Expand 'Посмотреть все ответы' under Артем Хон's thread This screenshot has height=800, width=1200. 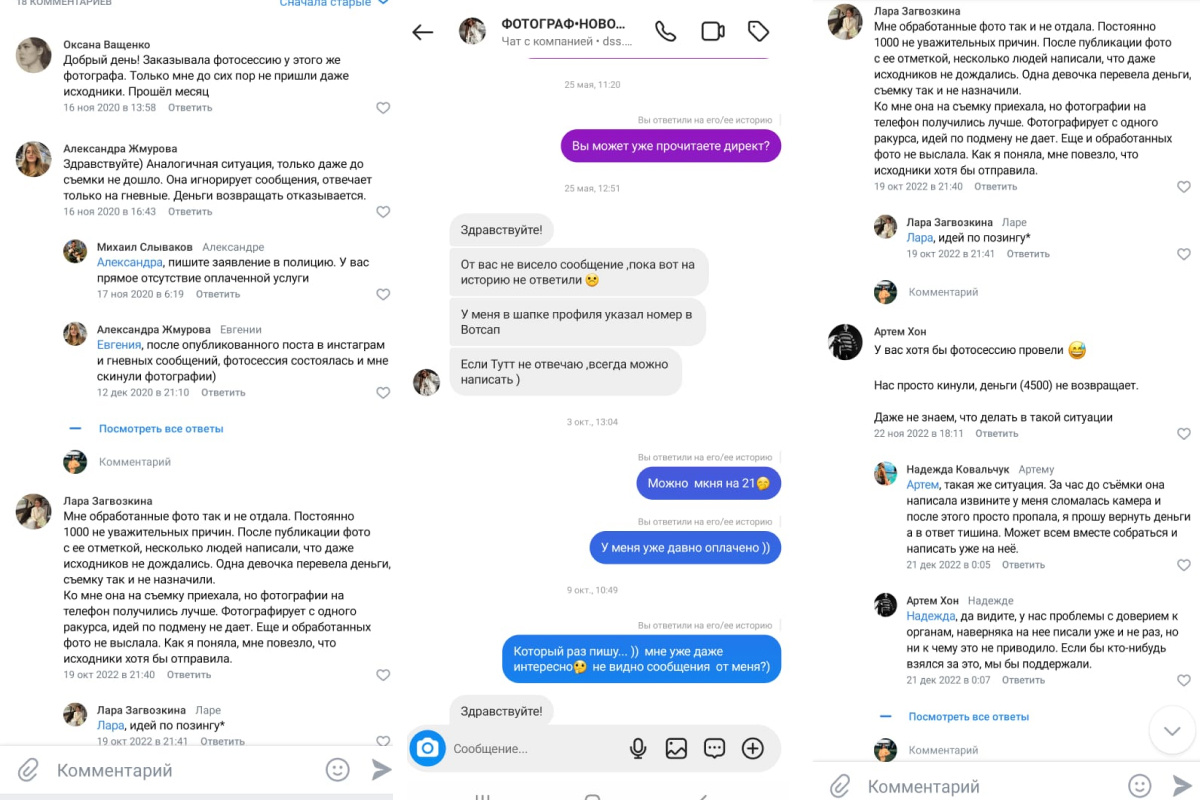(968, 716)
